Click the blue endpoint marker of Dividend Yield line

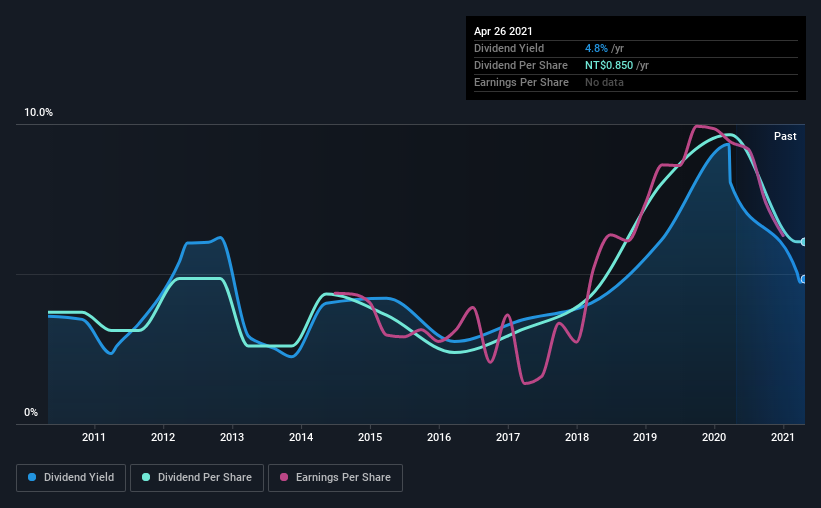(x=804, y=280)
